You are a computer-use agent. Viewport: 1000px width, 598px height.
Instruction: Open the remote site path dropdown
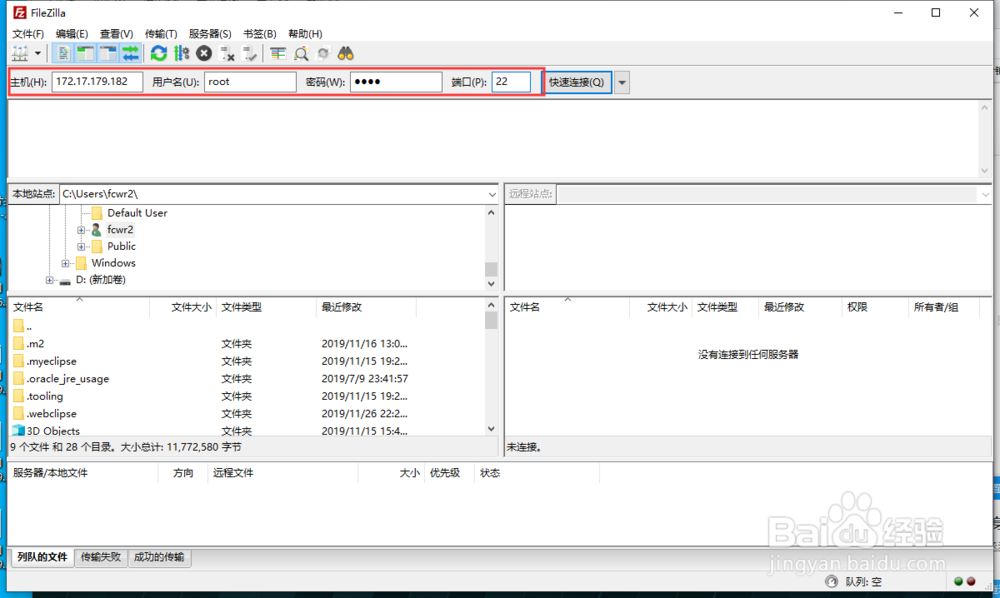tap(985, 194)
